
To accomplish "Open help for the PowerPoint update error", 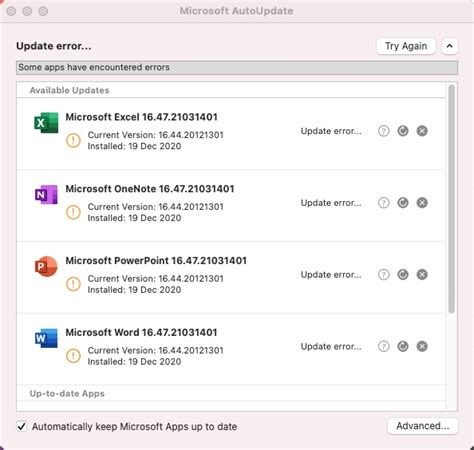I will pos(384,275).
